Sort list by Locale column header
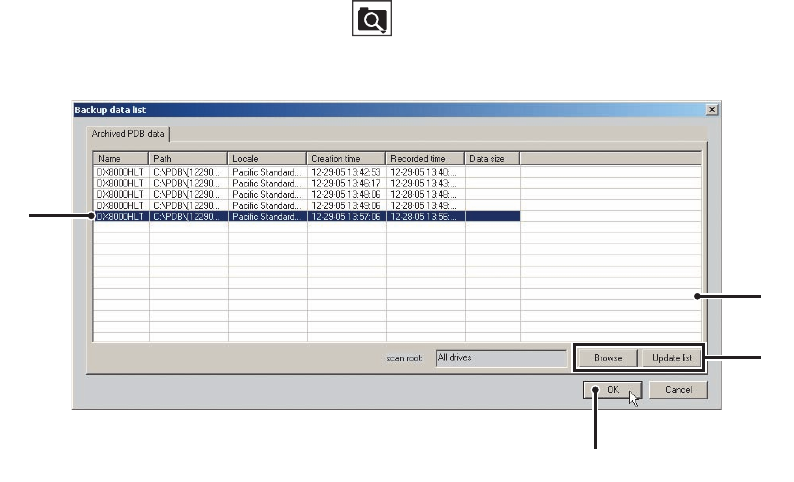 pos(267,158)
